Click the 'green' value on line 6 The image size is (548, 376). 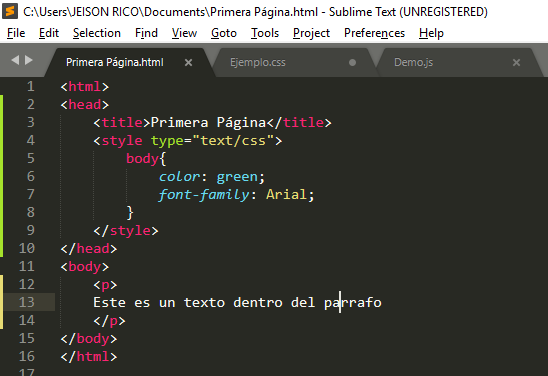[237, 176]
